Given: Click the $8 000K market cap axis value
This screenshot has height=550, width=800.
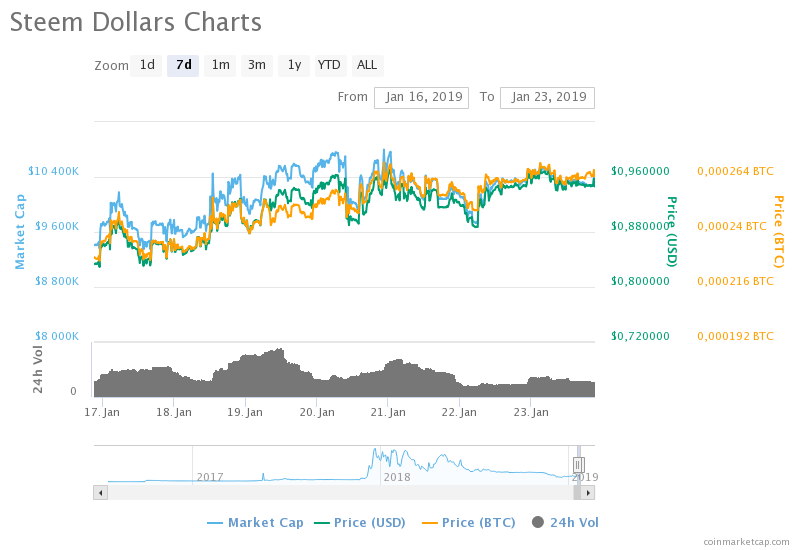Looking at the screenshot, I should (57, 336).
